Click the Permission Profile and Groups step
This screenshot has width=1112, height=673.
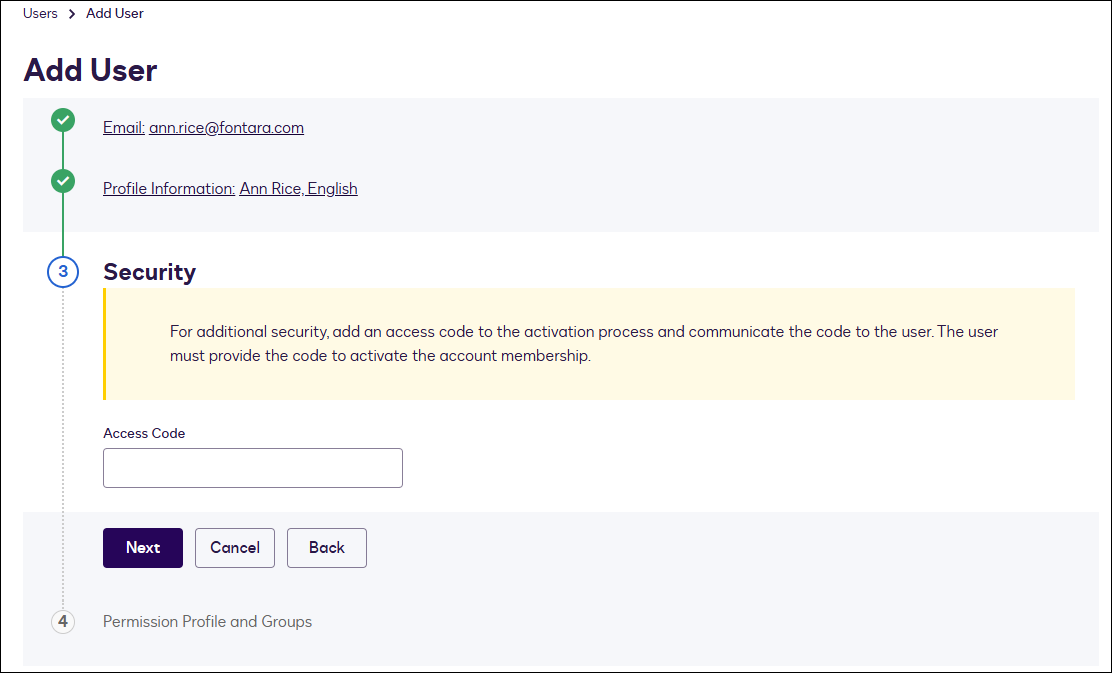207,622
